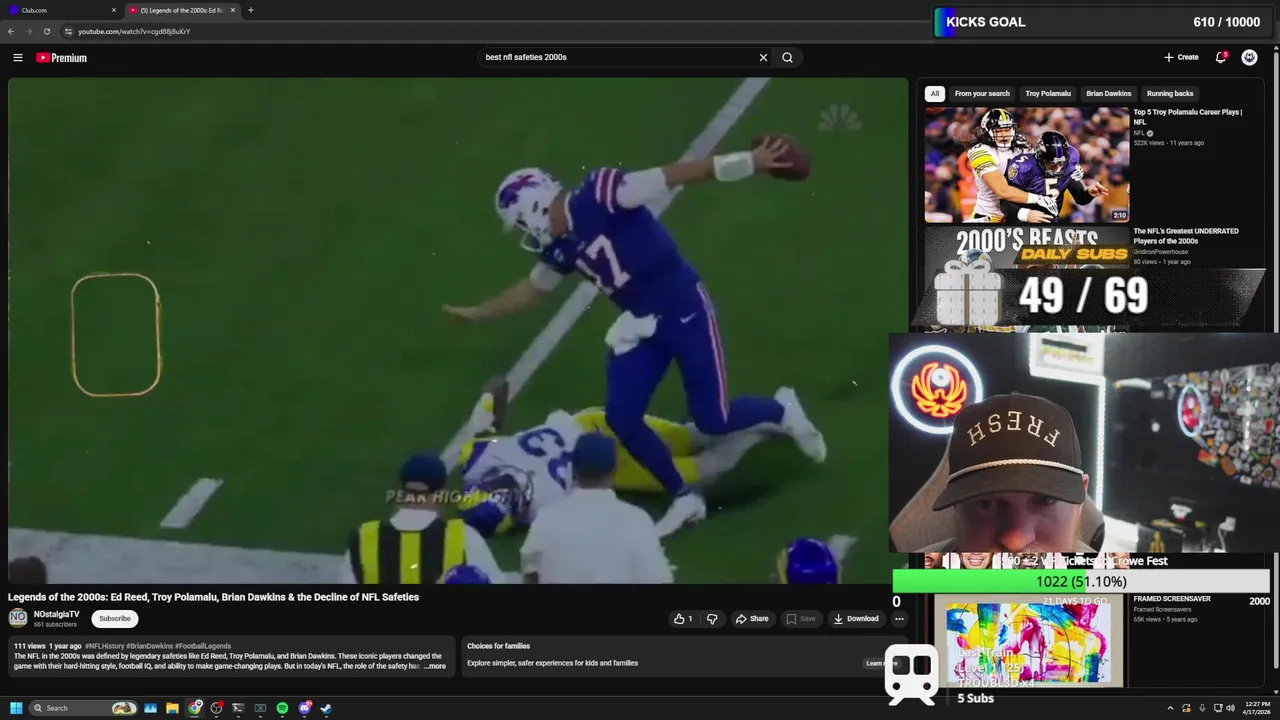Select the From your search chip
The image size is (1280, 720).
[x=982, y=93]
